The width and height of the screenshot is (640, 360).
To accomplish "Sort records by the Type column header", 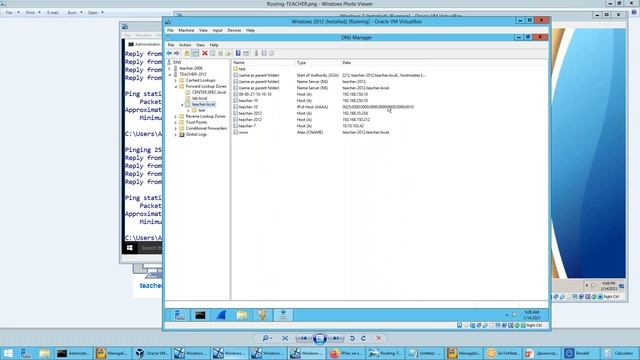I will pyautogui.click(x=318, y=62).
